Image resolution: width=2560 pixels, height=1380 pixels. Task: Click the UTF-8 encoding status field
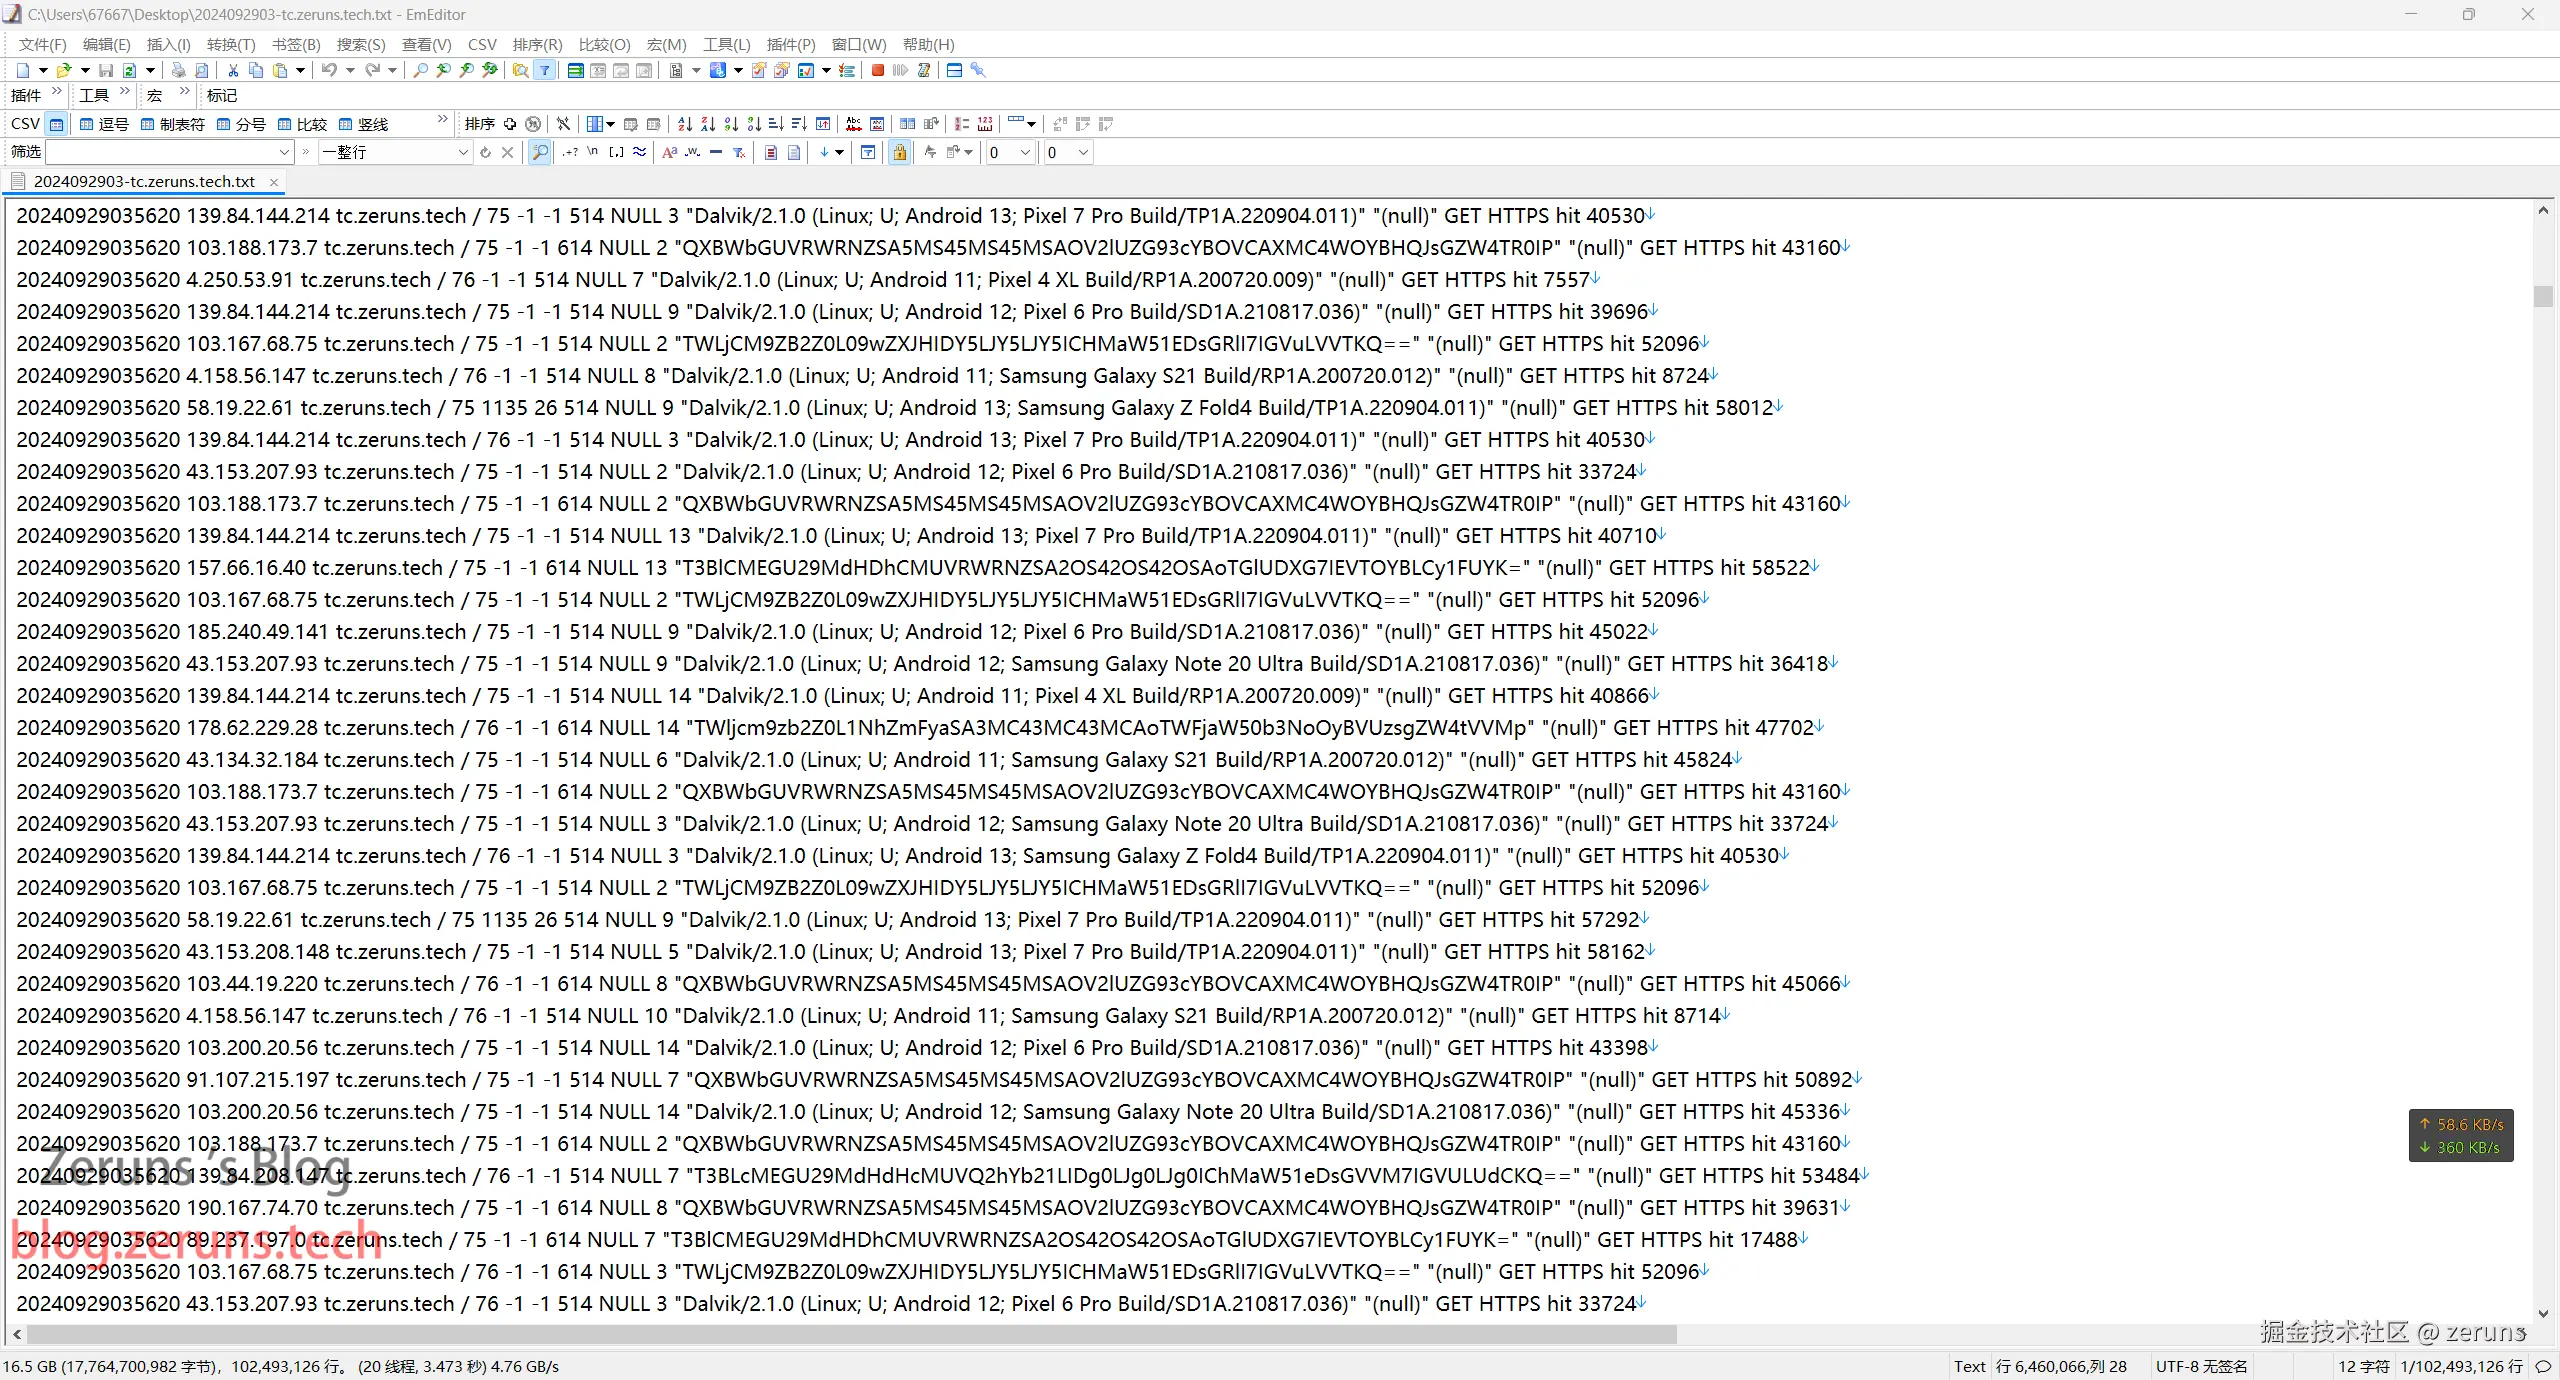(2201, 1366)
